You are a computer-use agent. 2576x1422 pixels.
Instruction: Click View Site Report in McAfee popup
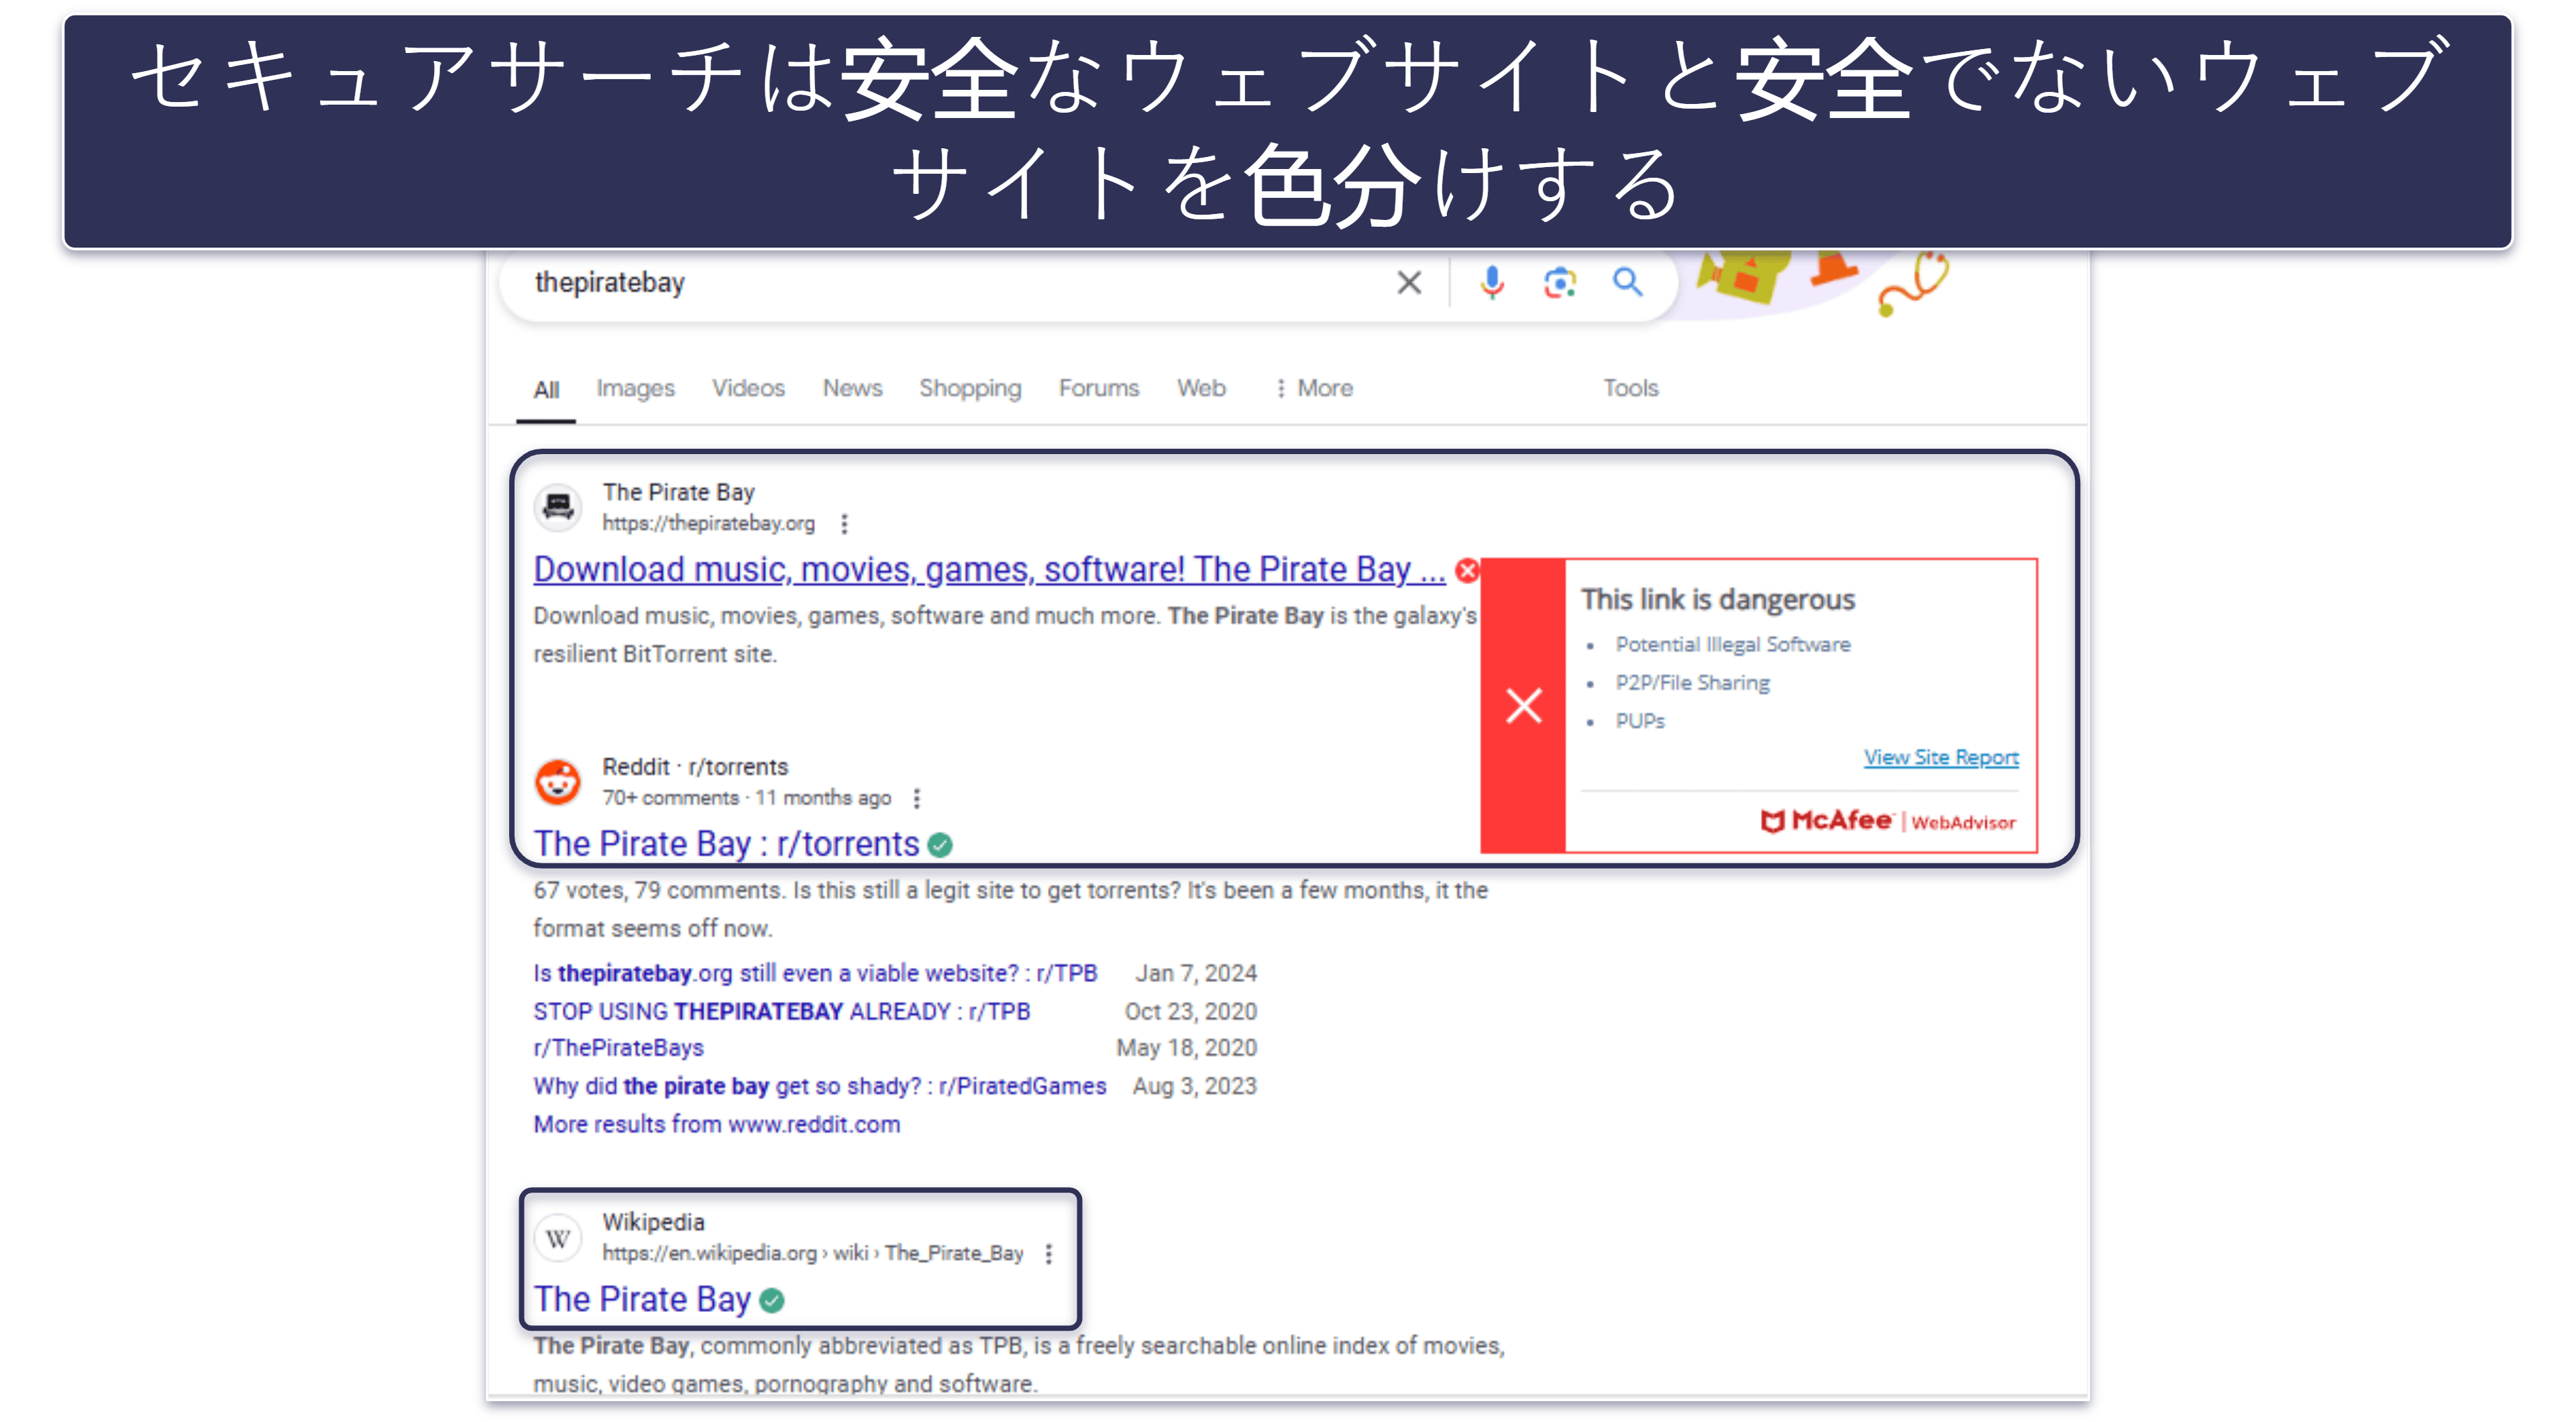click(x=1941, y=757)
